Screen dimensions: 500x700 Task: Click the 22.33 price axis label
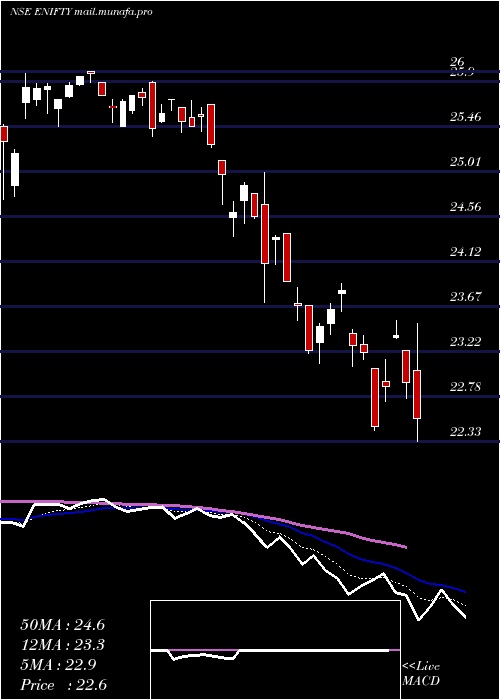pos(465,431)
